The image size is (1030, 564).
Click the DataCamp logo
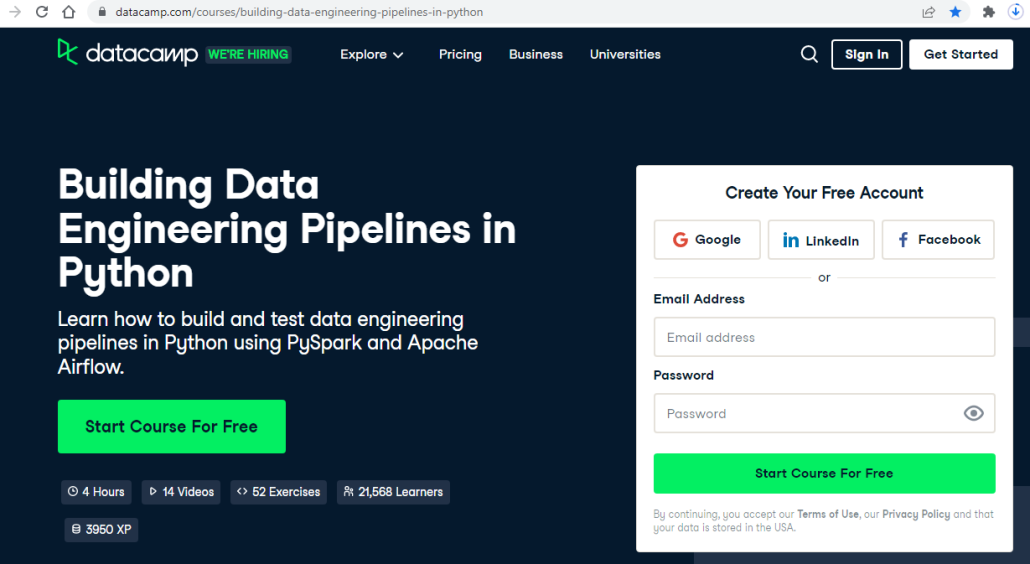[x=127, y=53]
